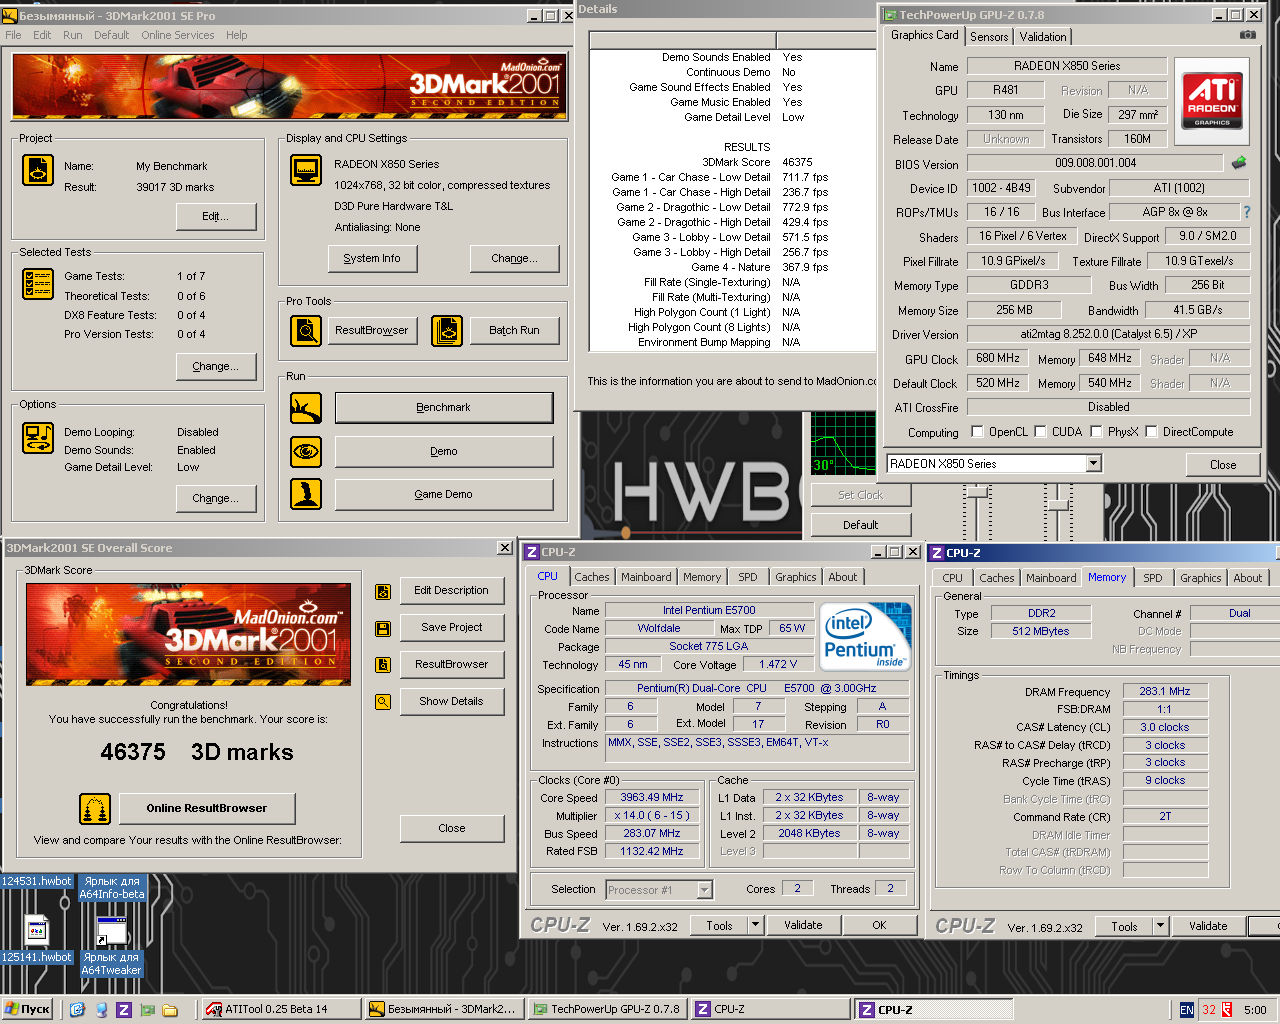Viewport: 1280px width, 1024px height.
Task: Click the GPU-Z screenshot camera icon
Action: [1247, 35]
